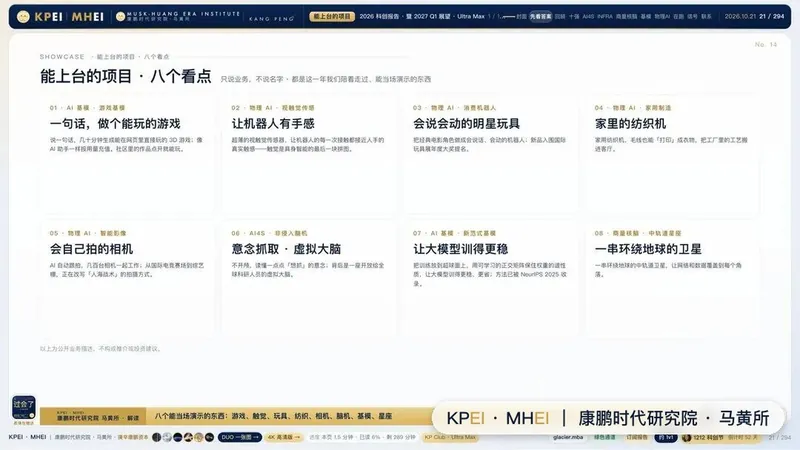Click the KPEI smiley logo icon
This screenshot has width=800, height=450.
pyautogui.click(x=23, y=17)
